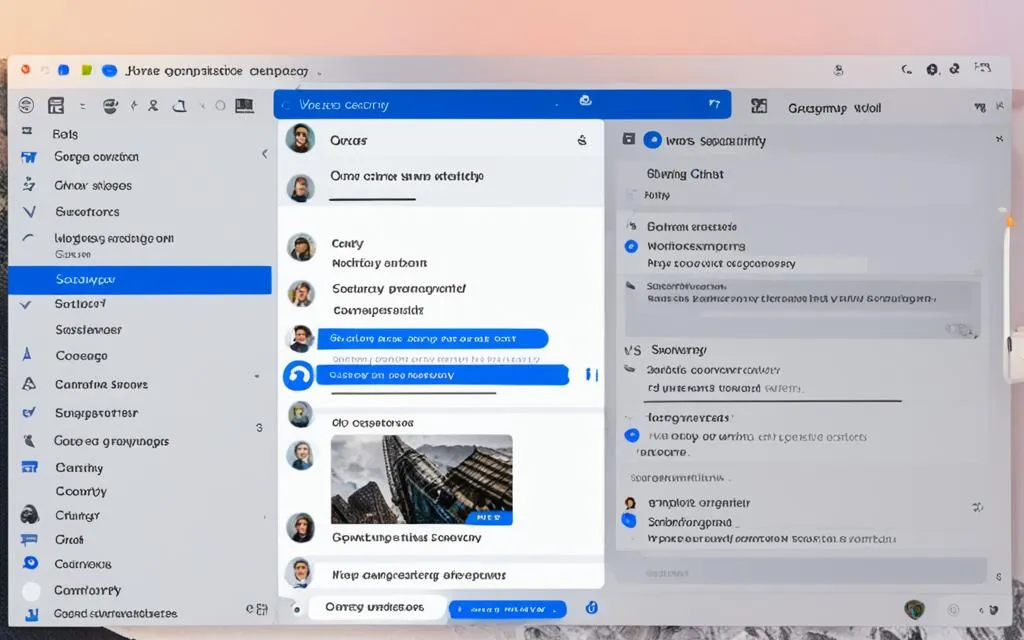Click the message input field at the bottom
1024x640 pixels.
[380, 607]
